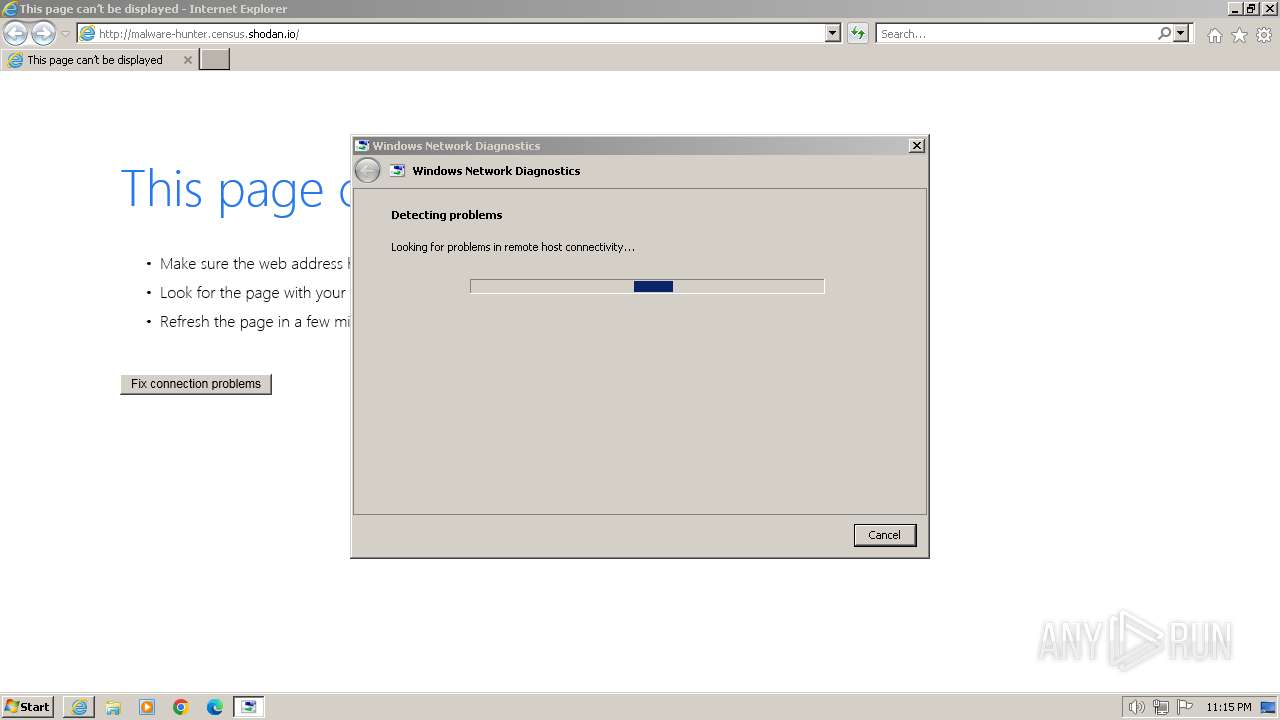Launch Google Chrome from the taskbar
Viewport: 1280px width, 720px height.
coord(181,707)
